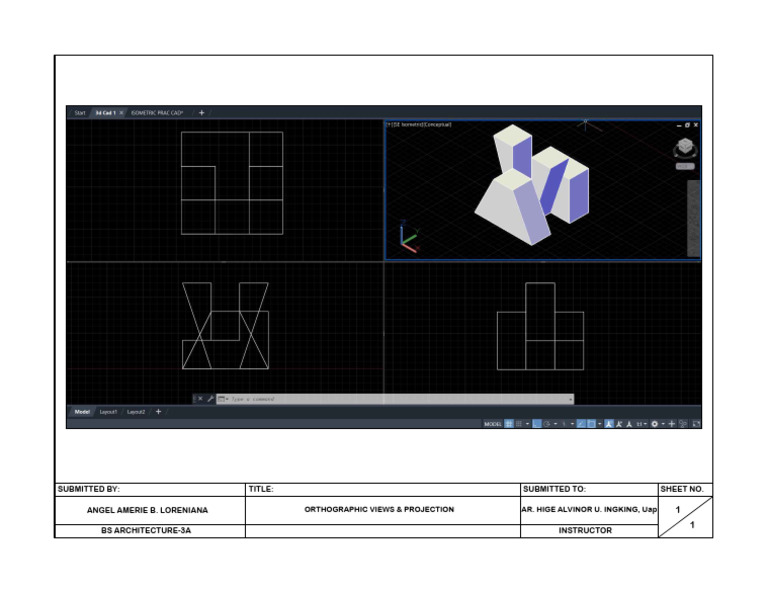Switch to the Layout2 tab
The width and height of the screenshot is (768, 594).
pyautogui.click(x=136, y=412)
